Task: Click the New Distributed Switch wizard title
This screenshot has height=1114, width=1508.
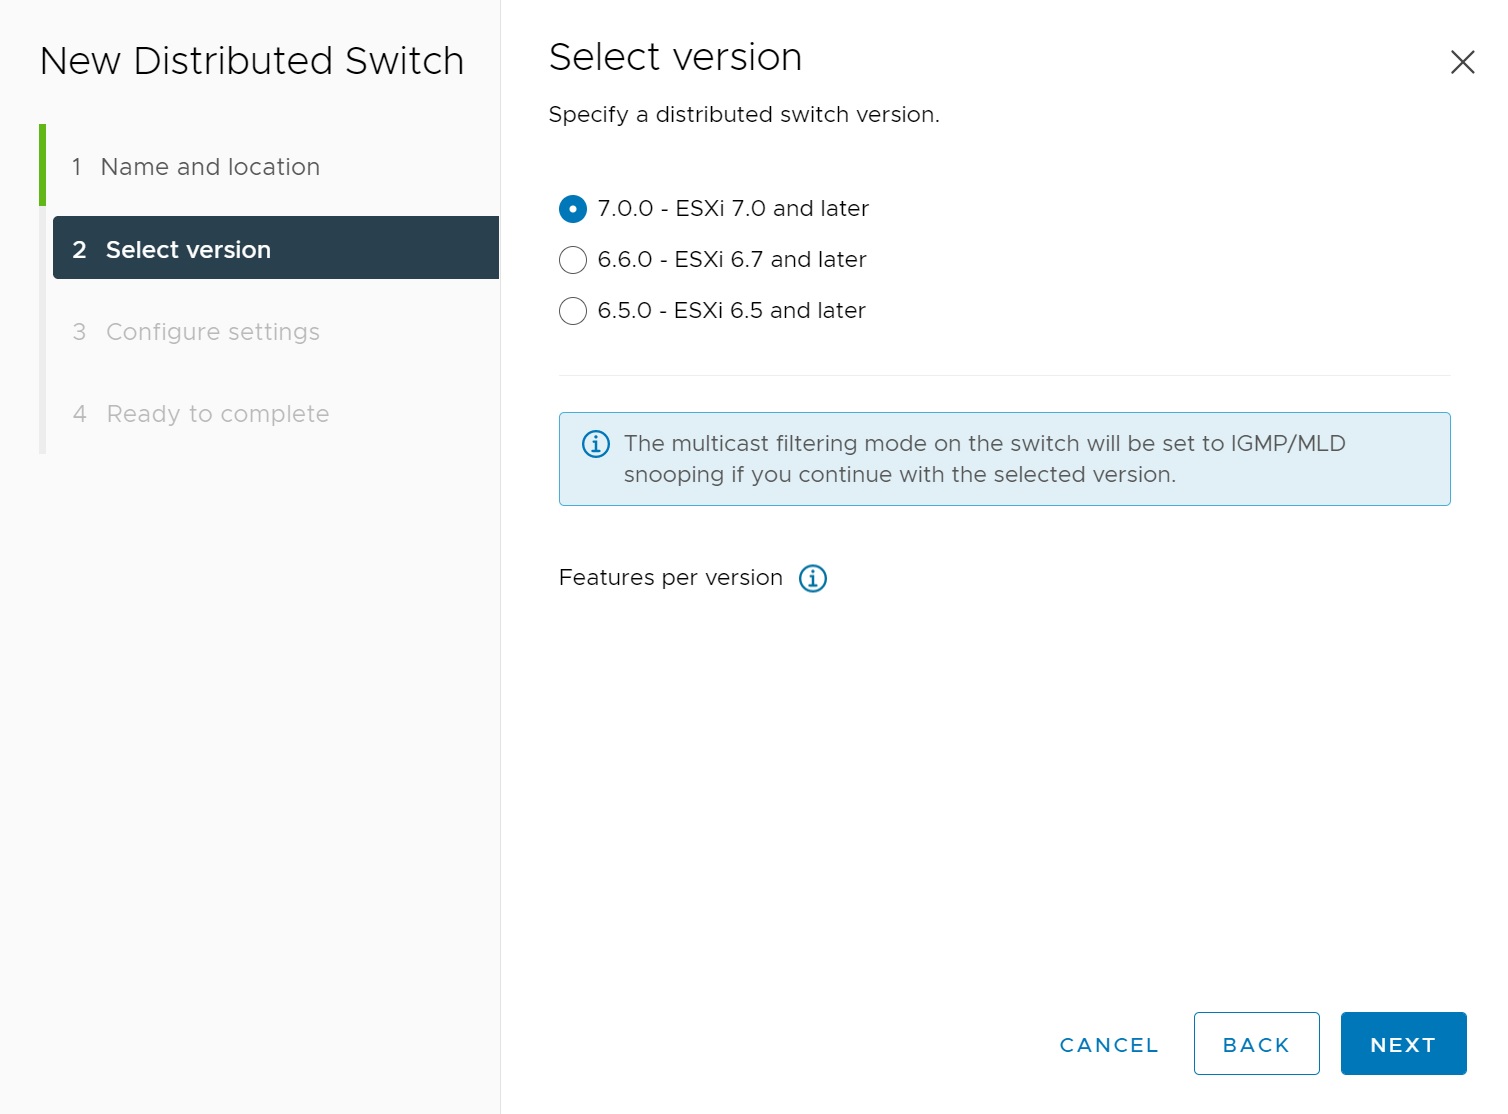Action: coord(252,61)
